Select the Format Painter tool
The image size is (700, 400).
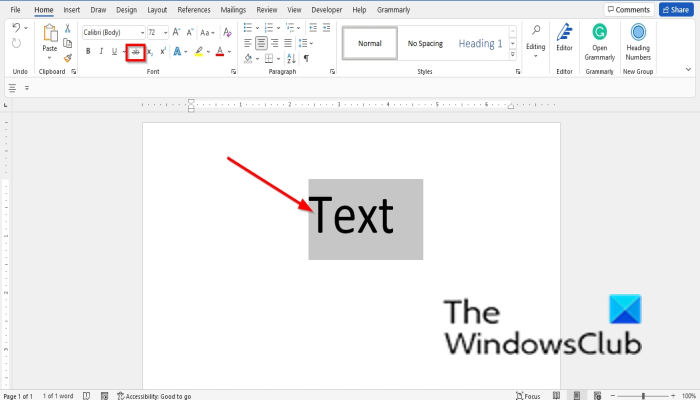coord(67,58)
